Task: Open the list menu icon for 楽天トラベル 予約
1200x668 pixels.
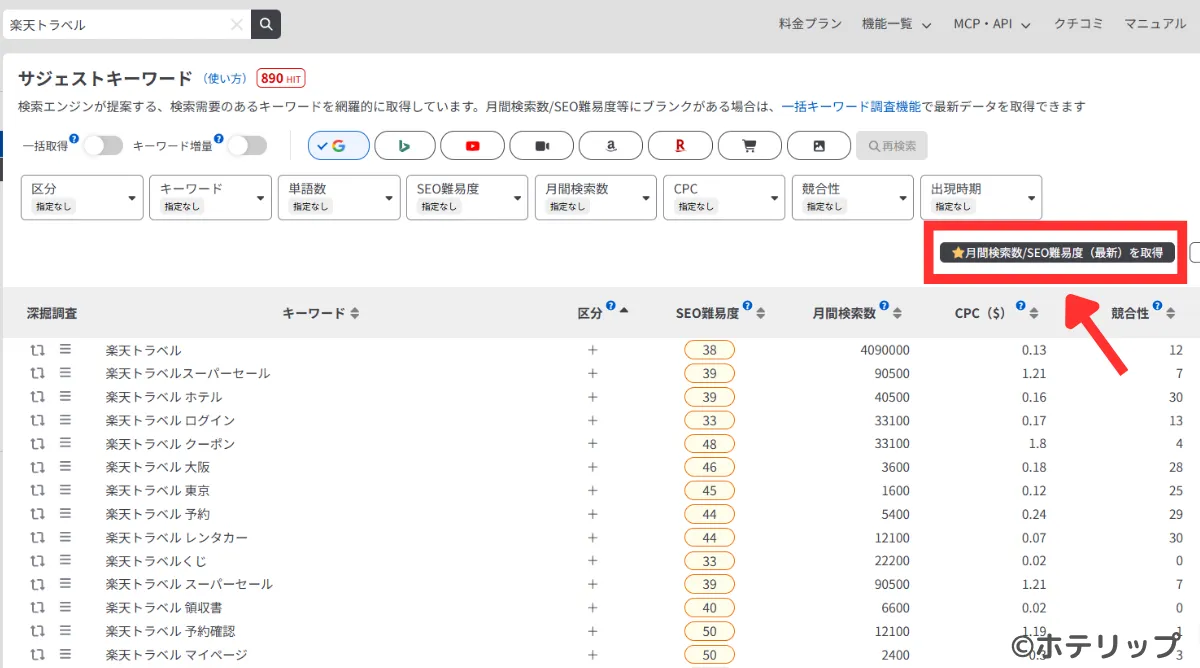Action: coord(65,513)
